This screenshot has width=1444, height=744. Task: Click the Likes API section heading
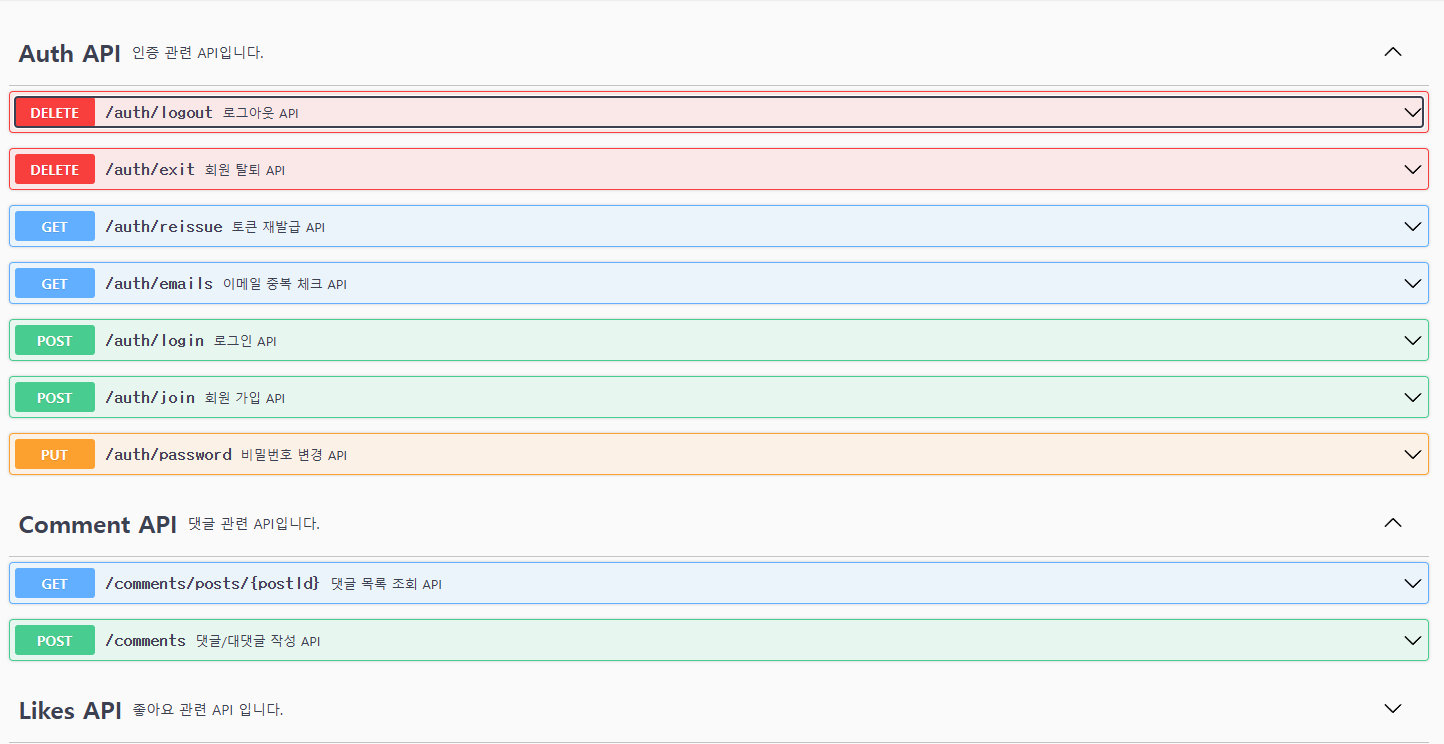[x=70, y=710]
